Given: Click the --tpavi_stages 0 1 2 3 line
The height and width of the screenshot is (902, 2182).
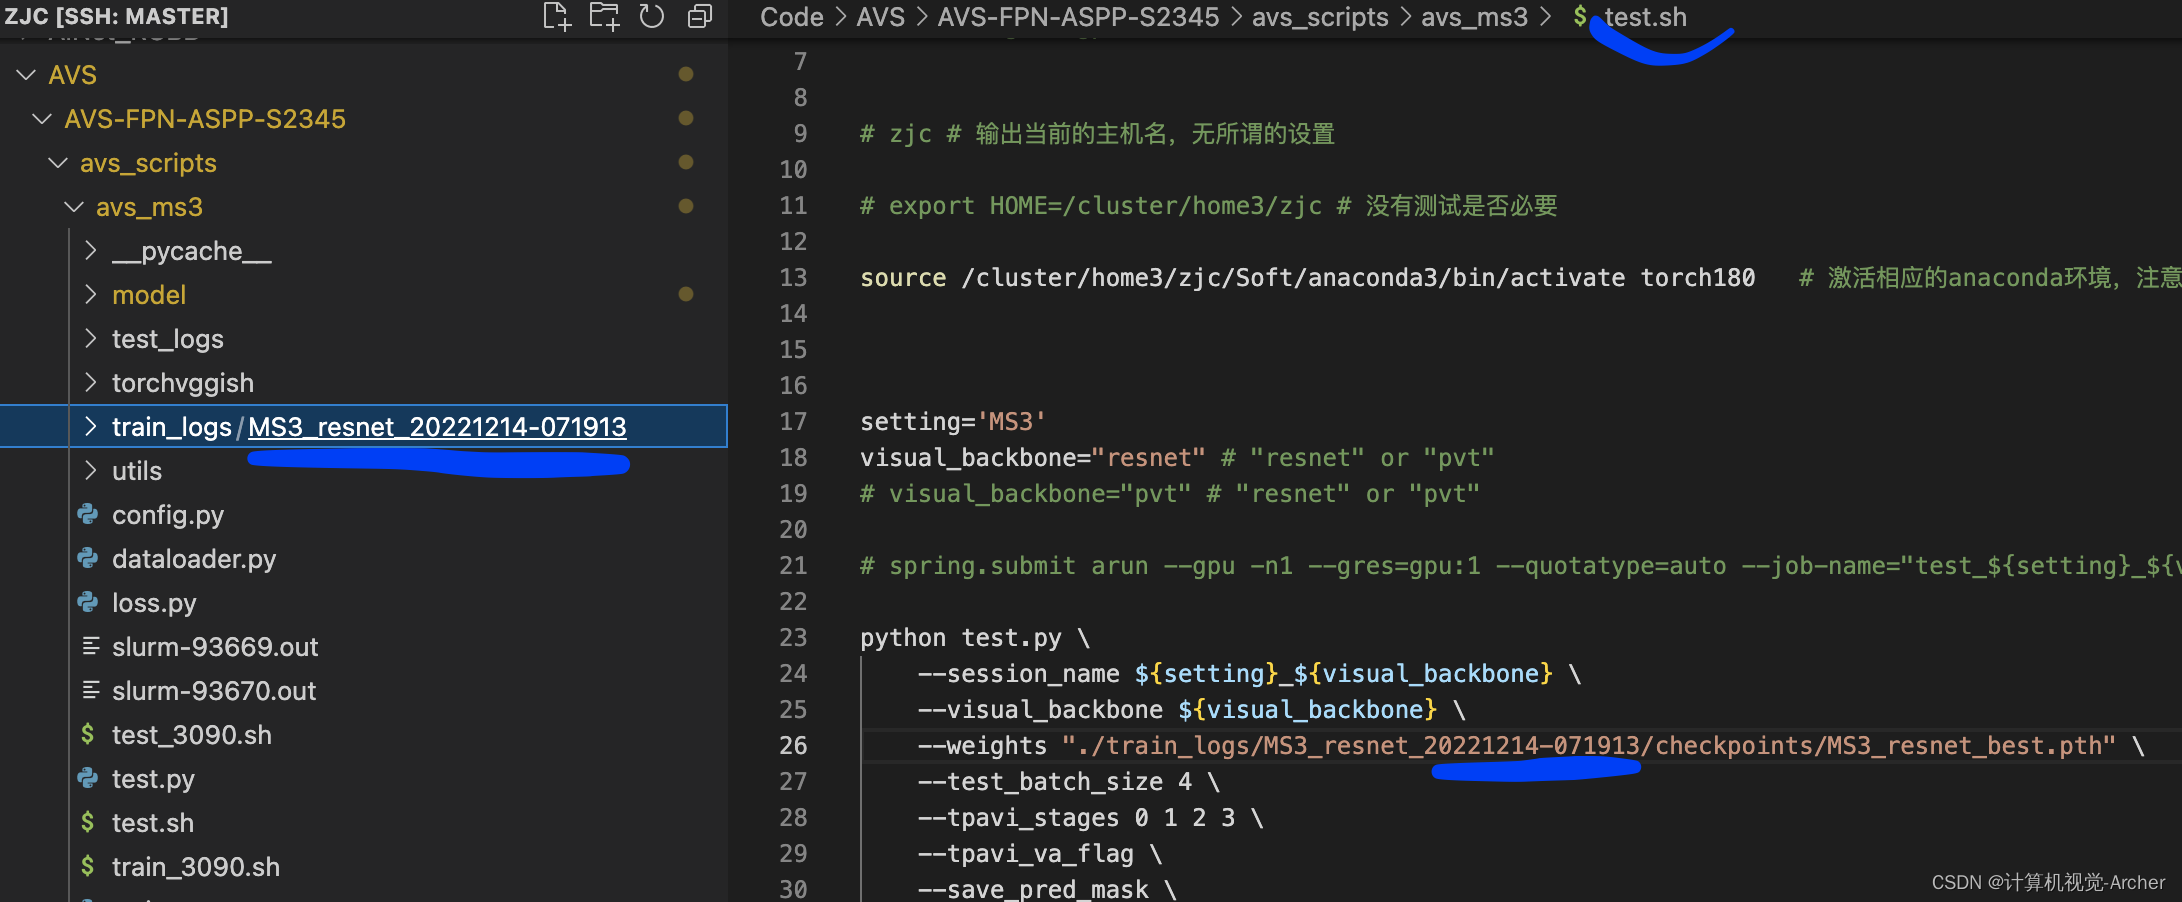Looking at the screenshot, I should point(1091,817).
